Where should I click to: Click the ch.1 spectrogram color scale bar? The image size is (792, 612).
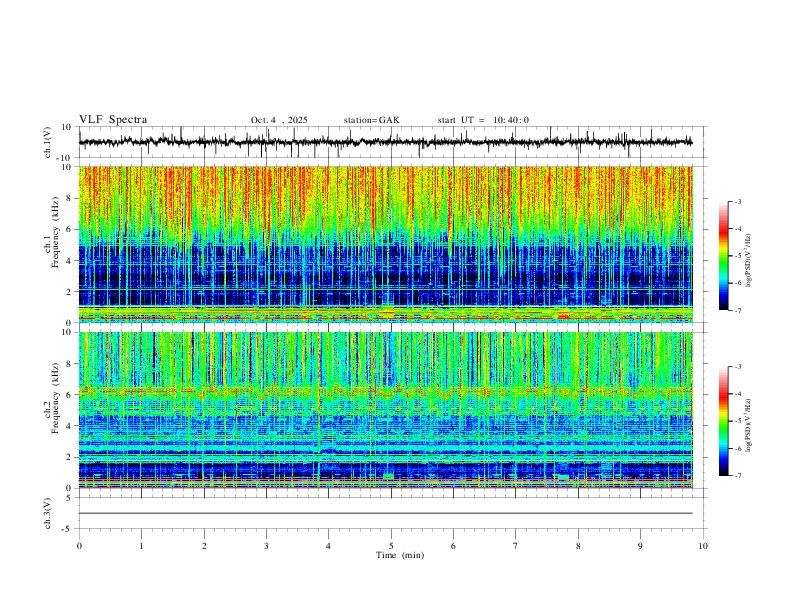pyautogui.click(x=724, y=256)
